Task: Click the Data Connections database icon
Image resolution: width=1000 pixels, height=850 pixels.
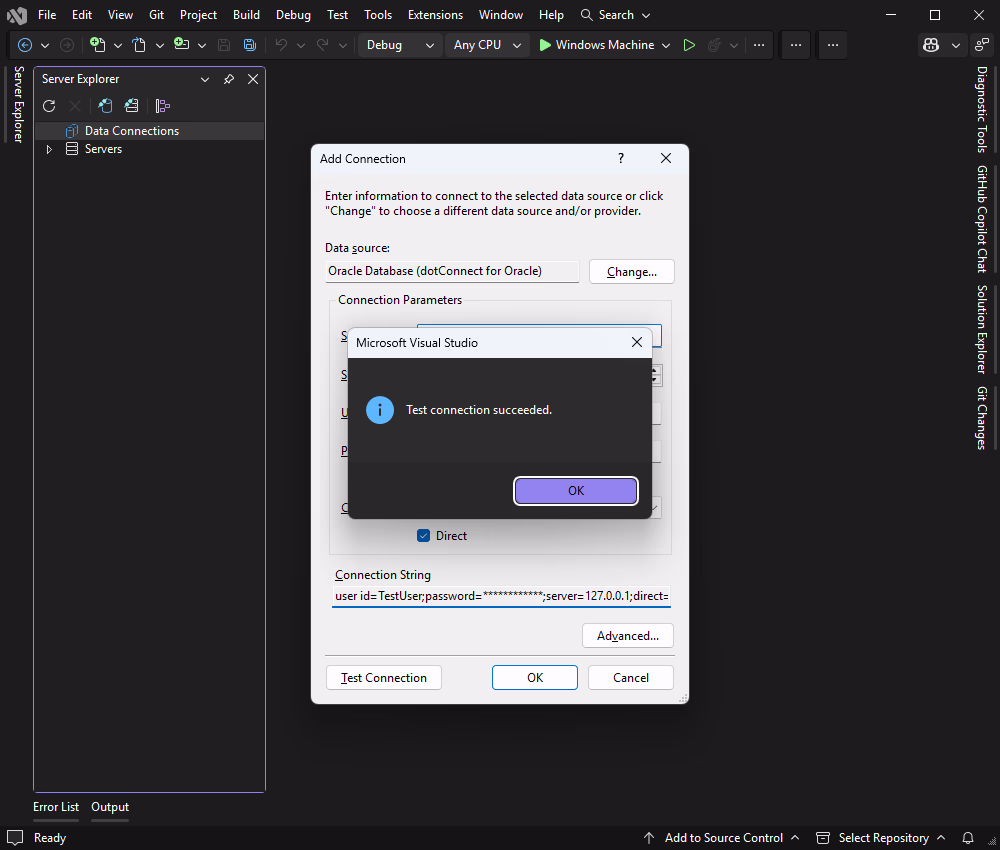Action: (x=71, y=130)
